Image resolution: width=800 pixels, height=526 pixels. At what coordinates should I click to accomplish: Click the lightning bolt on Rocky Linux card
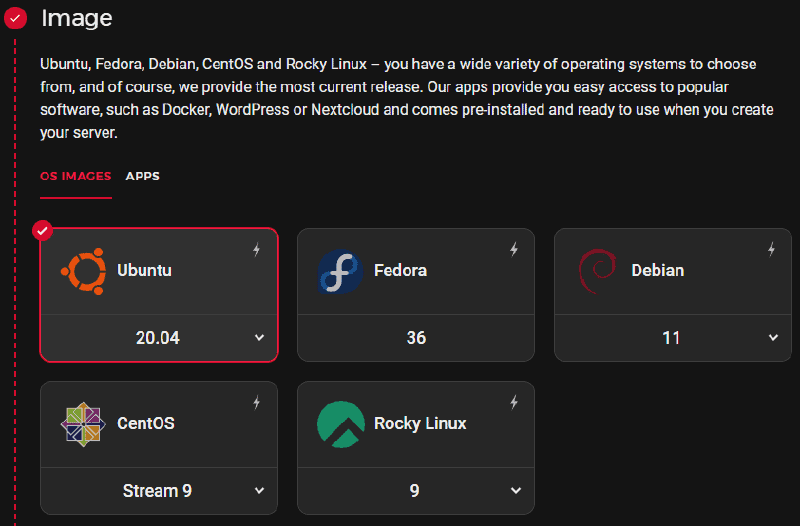coord(514,403)
